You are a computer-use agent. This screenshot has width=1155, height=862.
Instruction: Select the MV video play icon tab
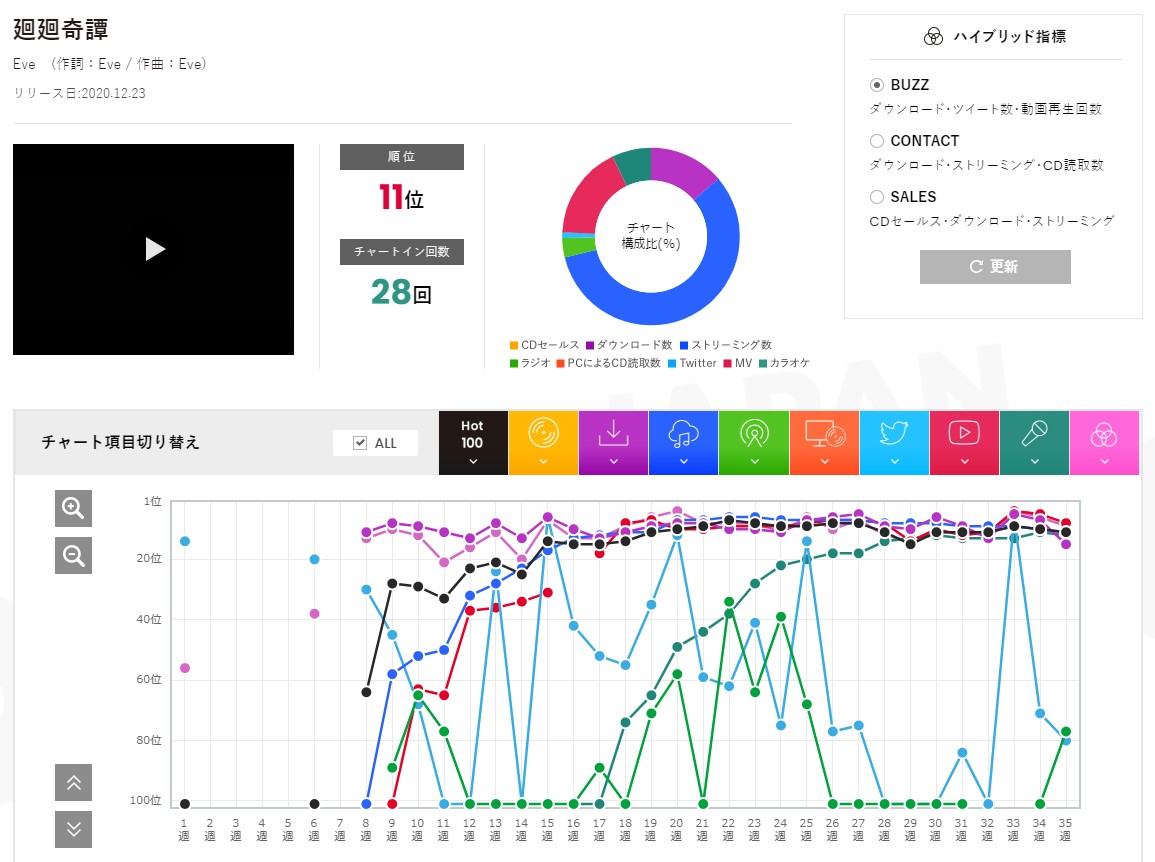[x=964, y=443]
